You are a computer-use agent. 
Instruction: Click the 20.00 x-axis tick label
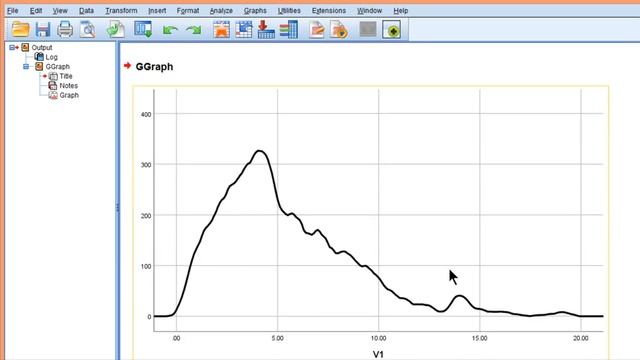[581, 338]
